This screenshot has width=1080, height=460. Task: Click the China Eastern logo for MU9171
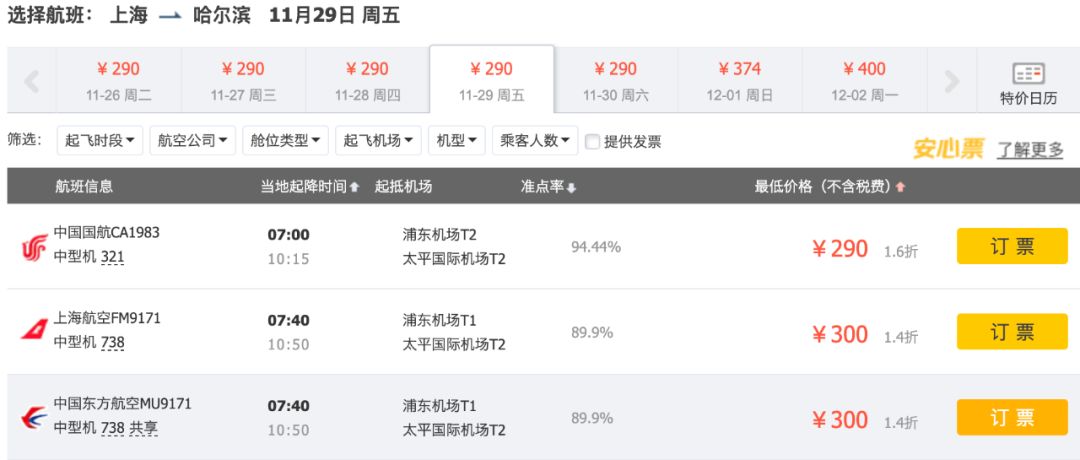click(x=34, y=417)
